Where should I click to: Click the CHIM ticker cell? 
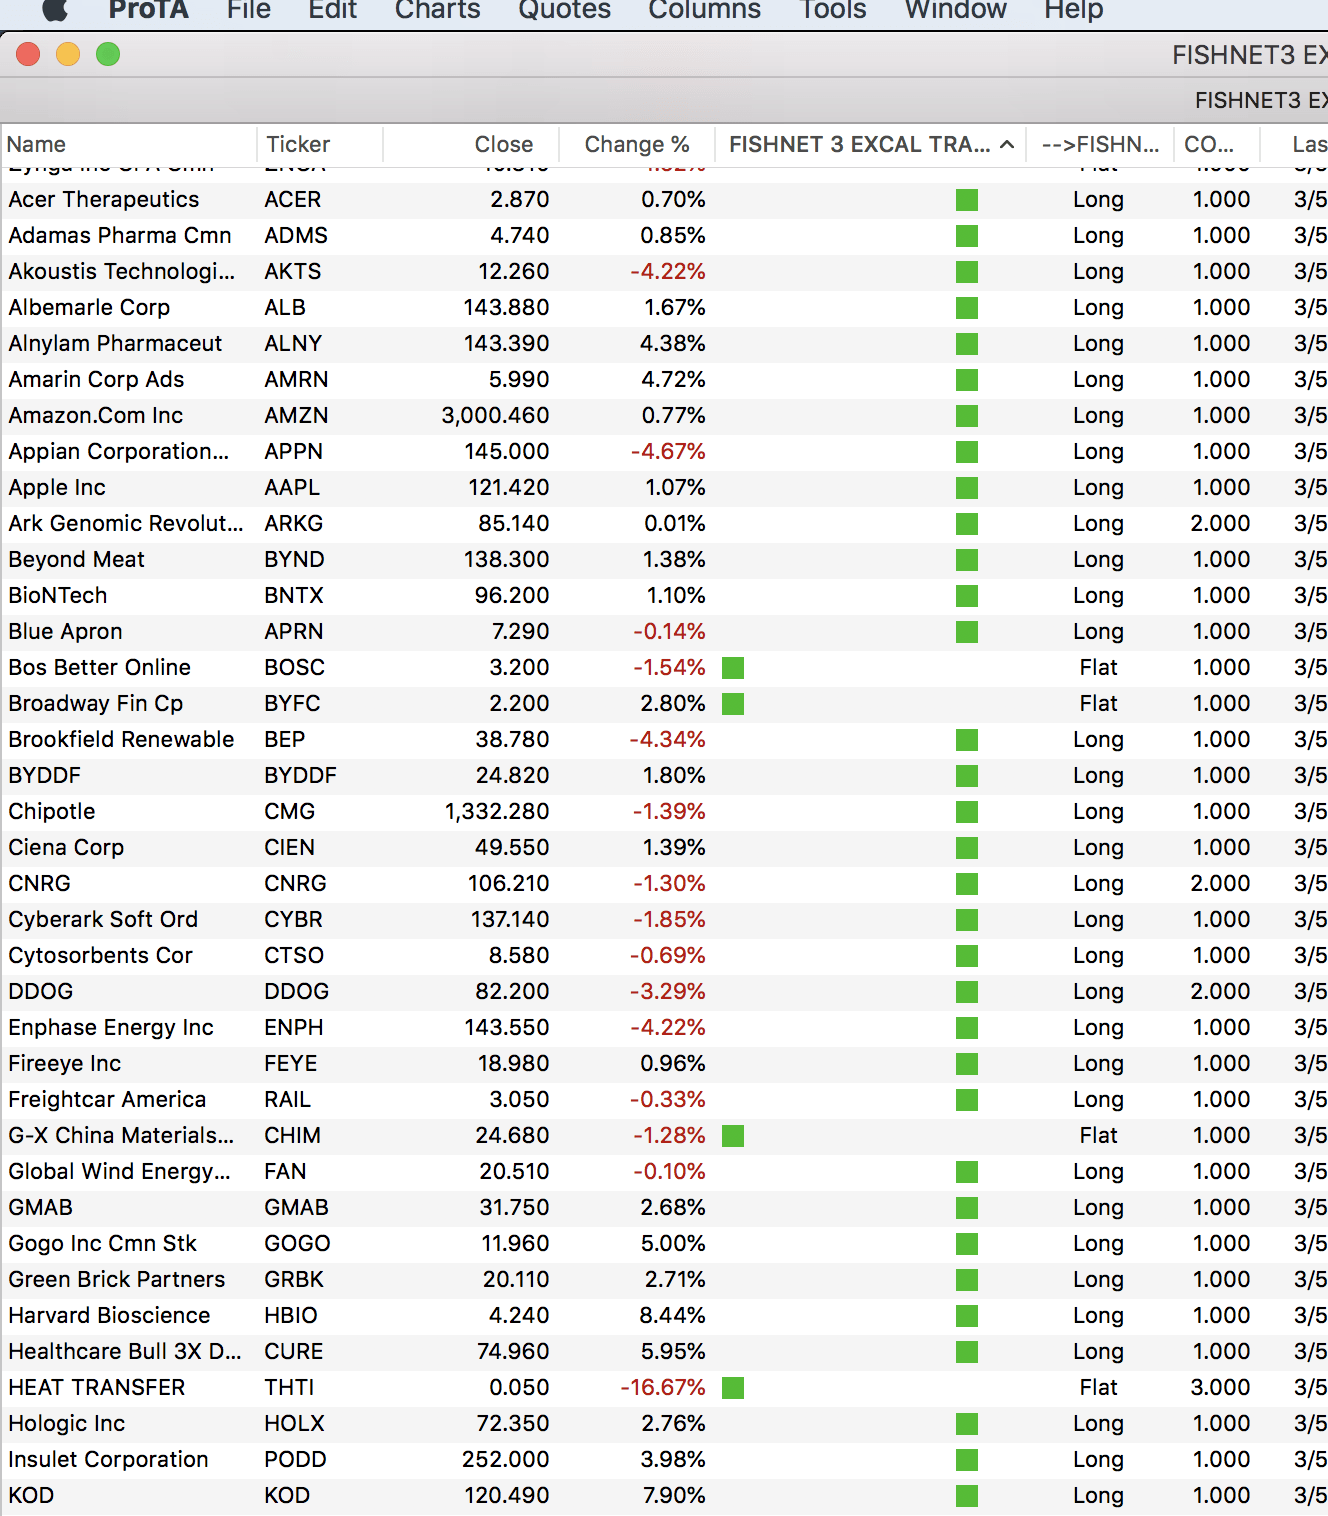coord(292,1135)
